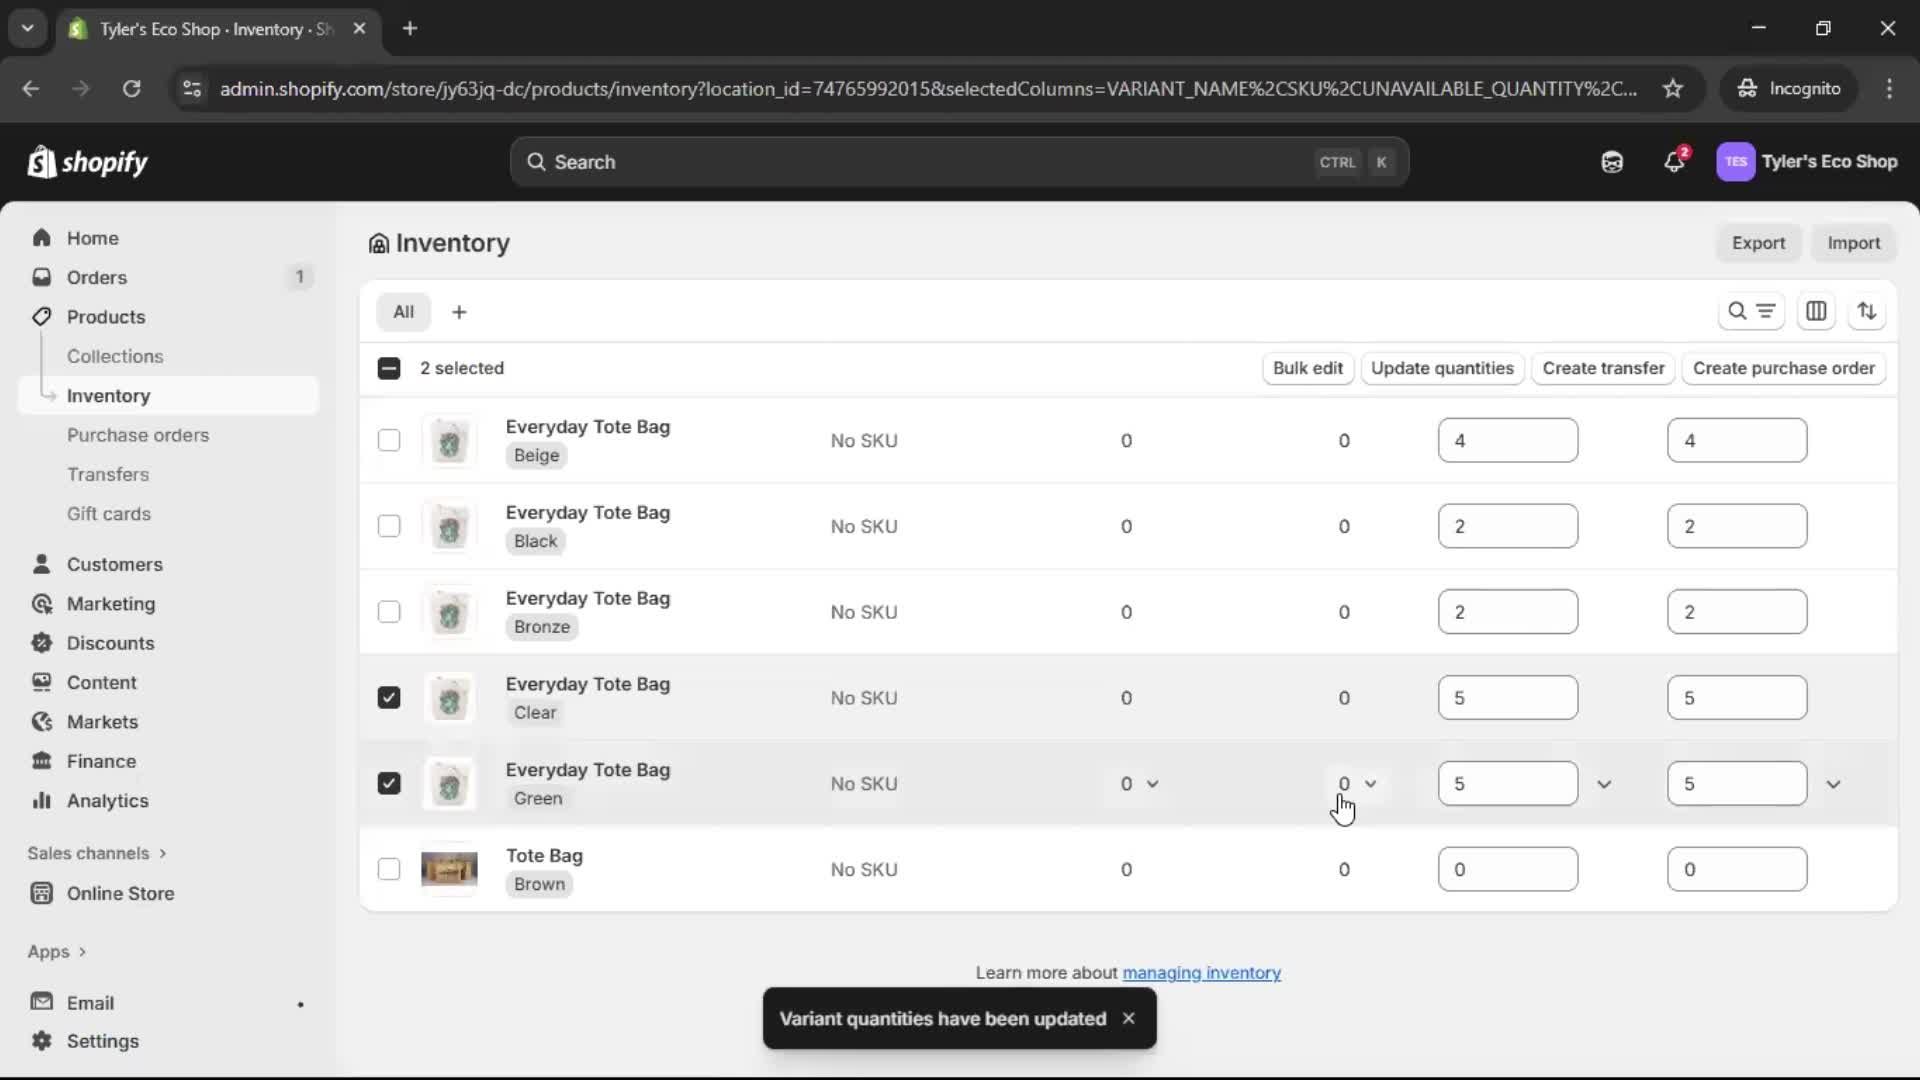
Task: Open the managing inventory link
Action: 1202,972
